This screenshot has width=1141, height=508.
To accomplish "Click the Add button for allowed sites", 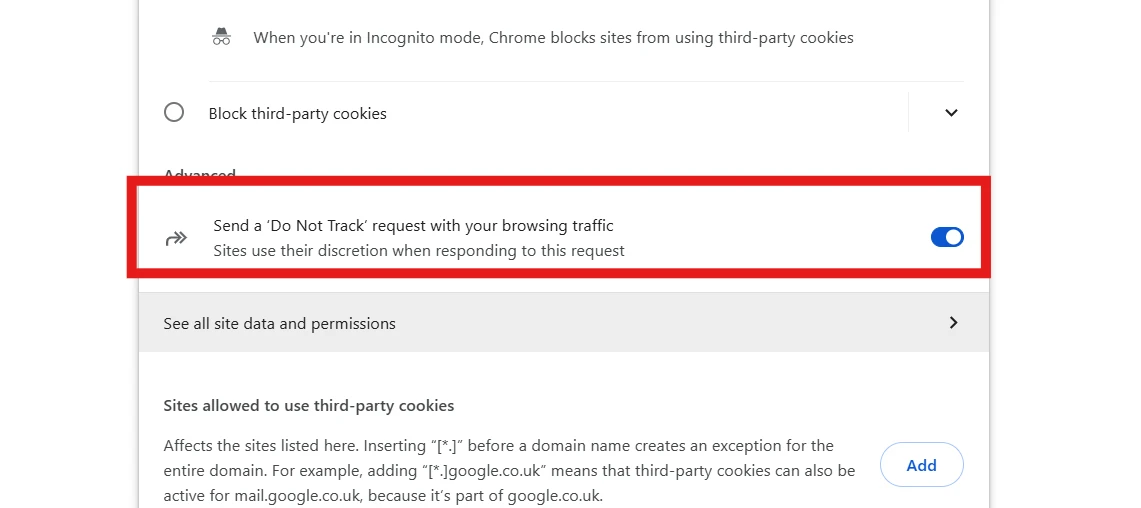I will (921, 464).
